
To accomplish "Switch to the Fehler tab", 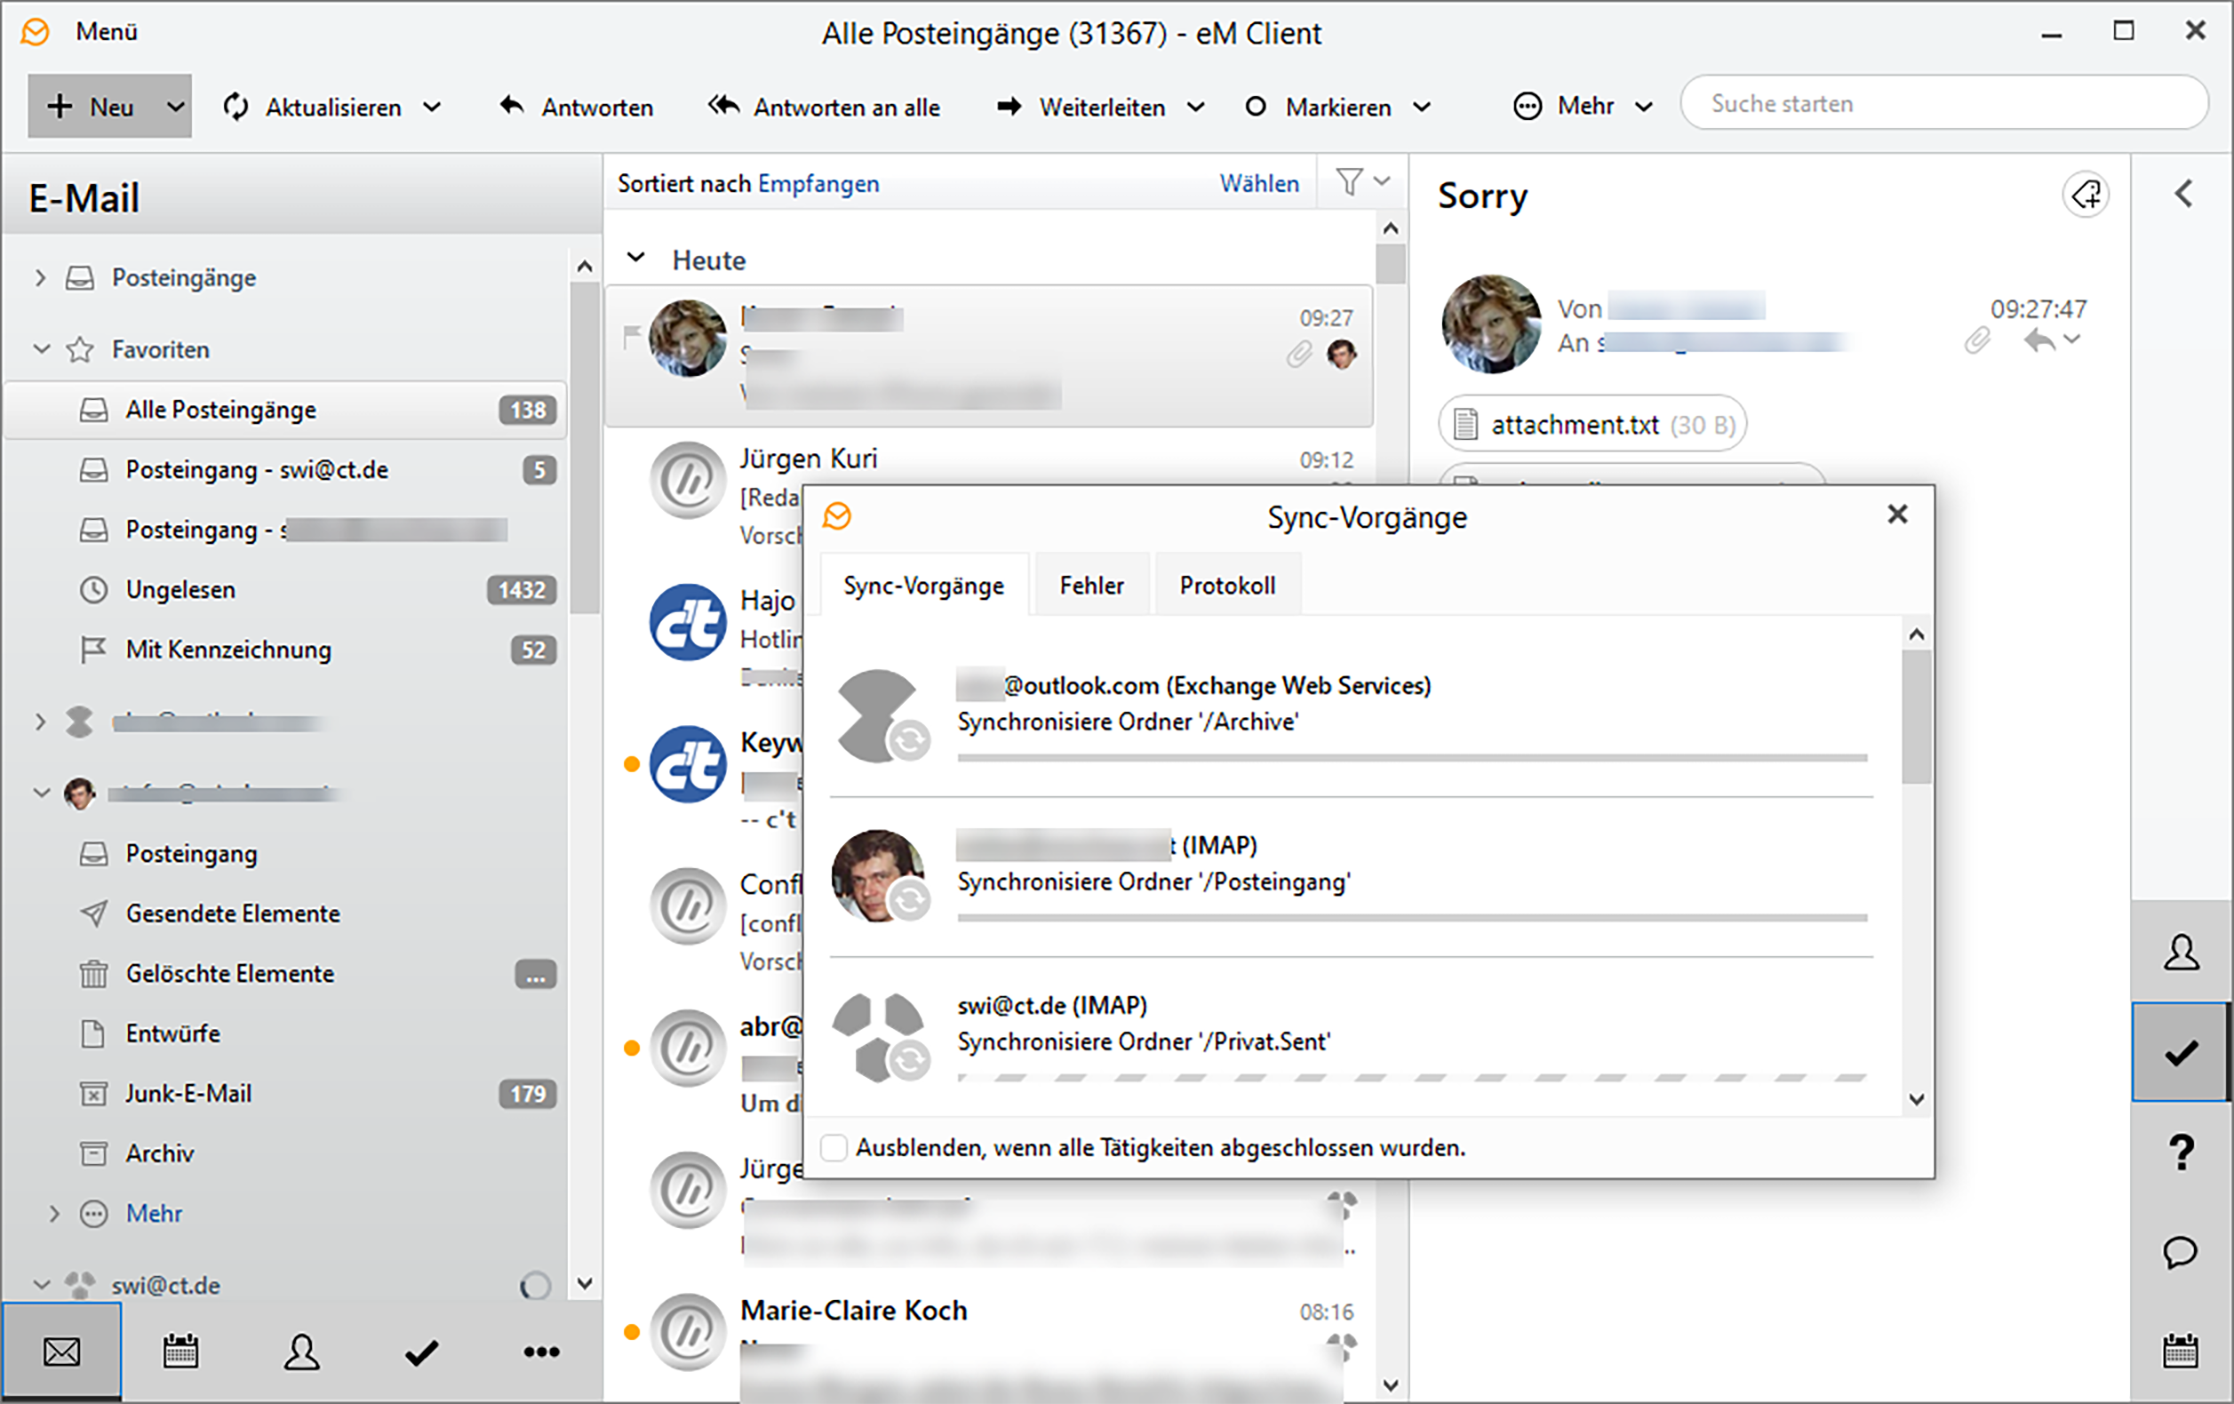I will point(1091,585).
